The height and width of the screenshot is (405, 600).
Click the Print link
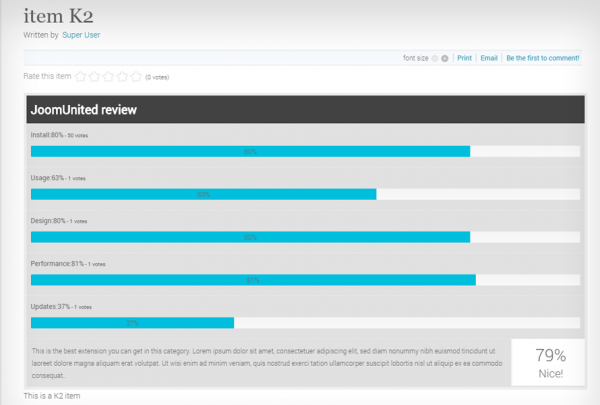[465, 58]
